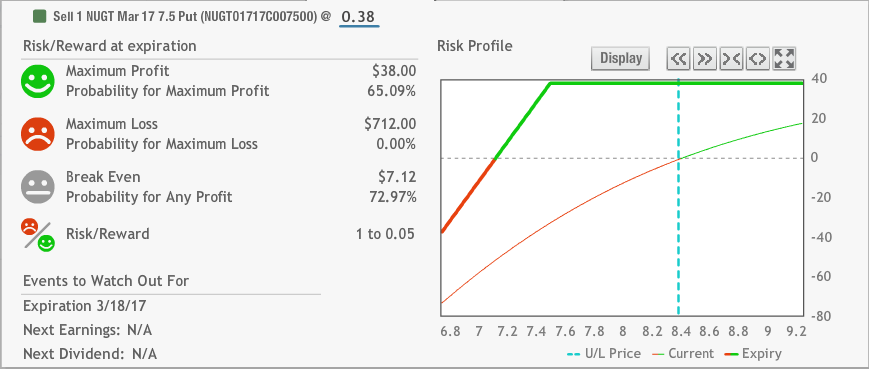Click the pan left double-arrow chart icon

point(678,59)
